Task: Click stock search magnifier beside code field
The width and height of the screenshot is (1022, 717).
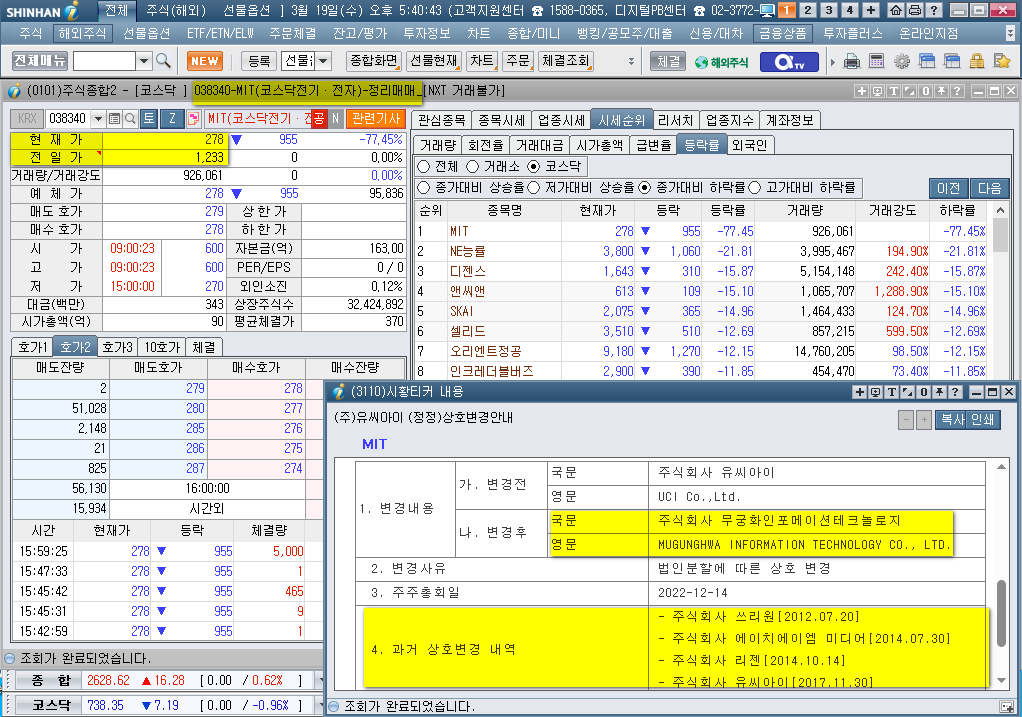Action: pyautogui.click(x=130, y=119)
